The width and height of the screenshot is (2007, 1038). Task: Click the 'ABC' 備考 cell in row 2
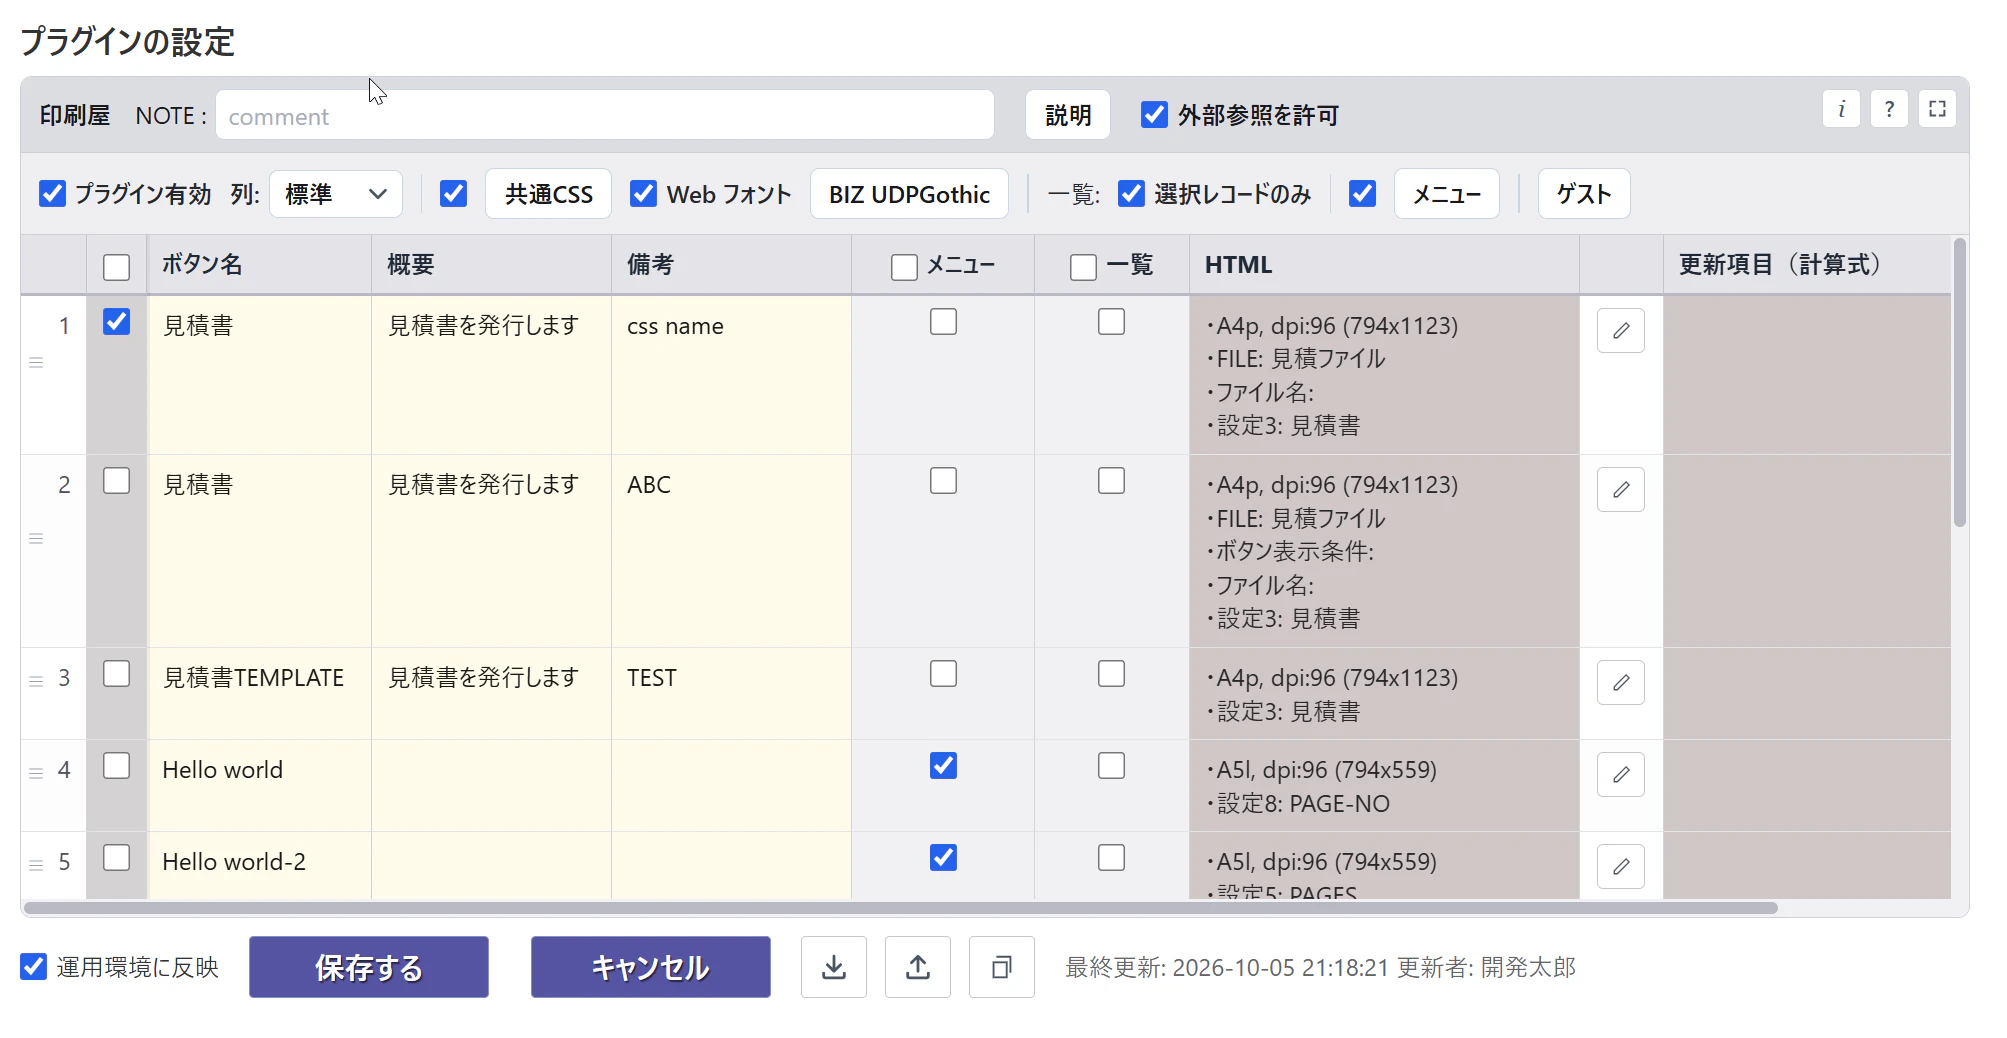coord(731,550)
